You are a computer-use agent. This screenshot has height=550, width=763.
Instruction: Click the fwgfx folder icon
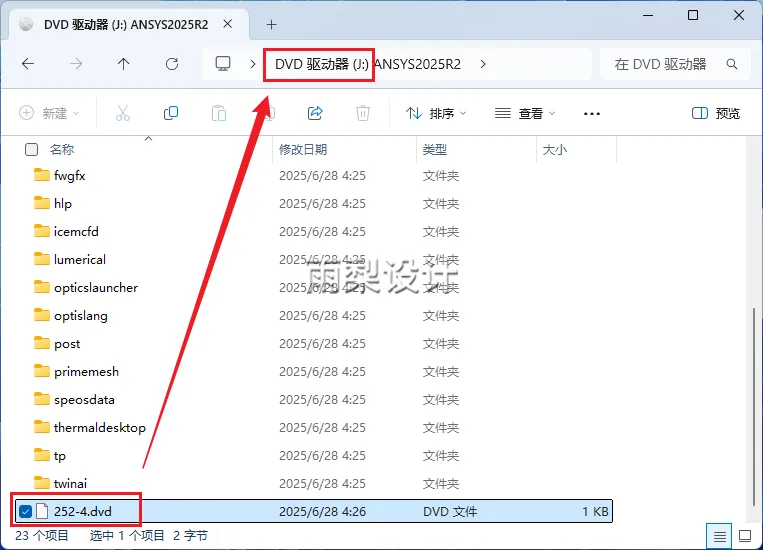[42, 175]
